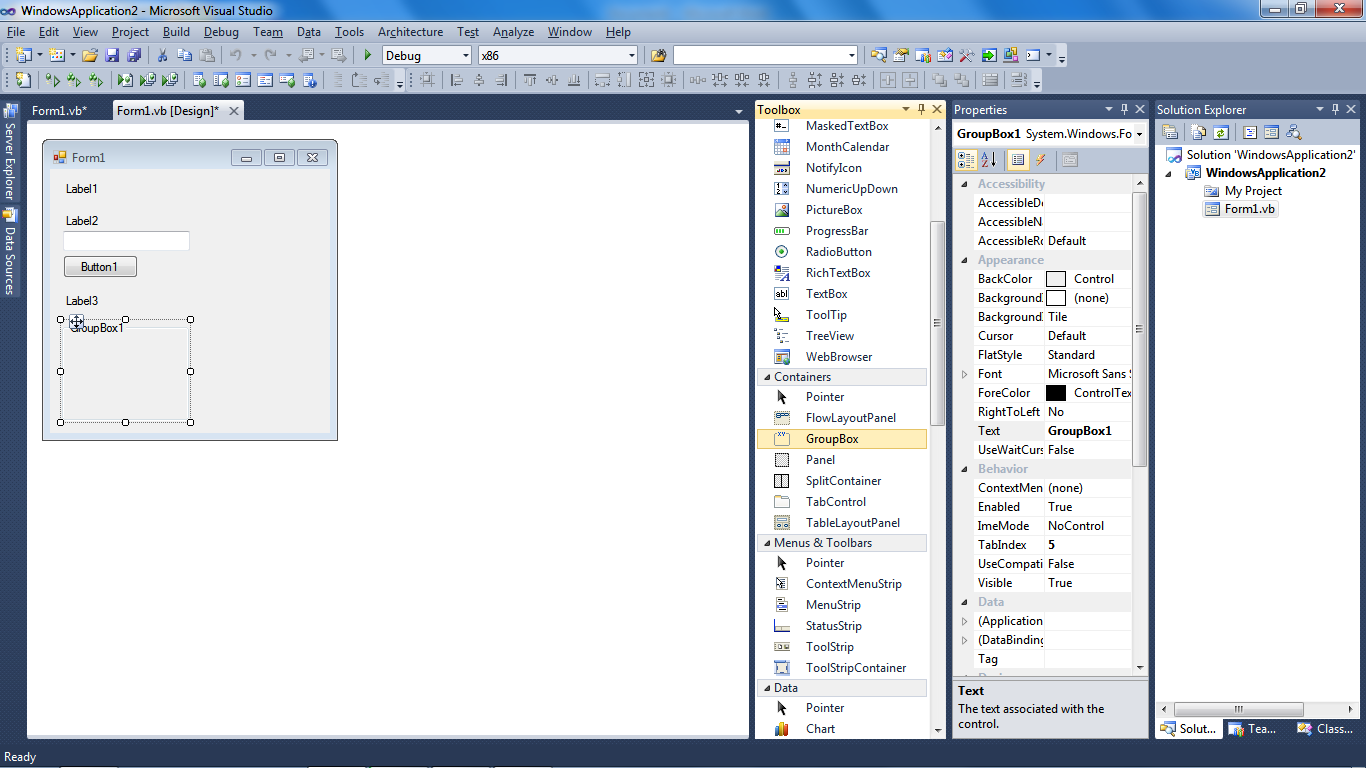Click the Paste icon on the toolbar

(208, 55)
